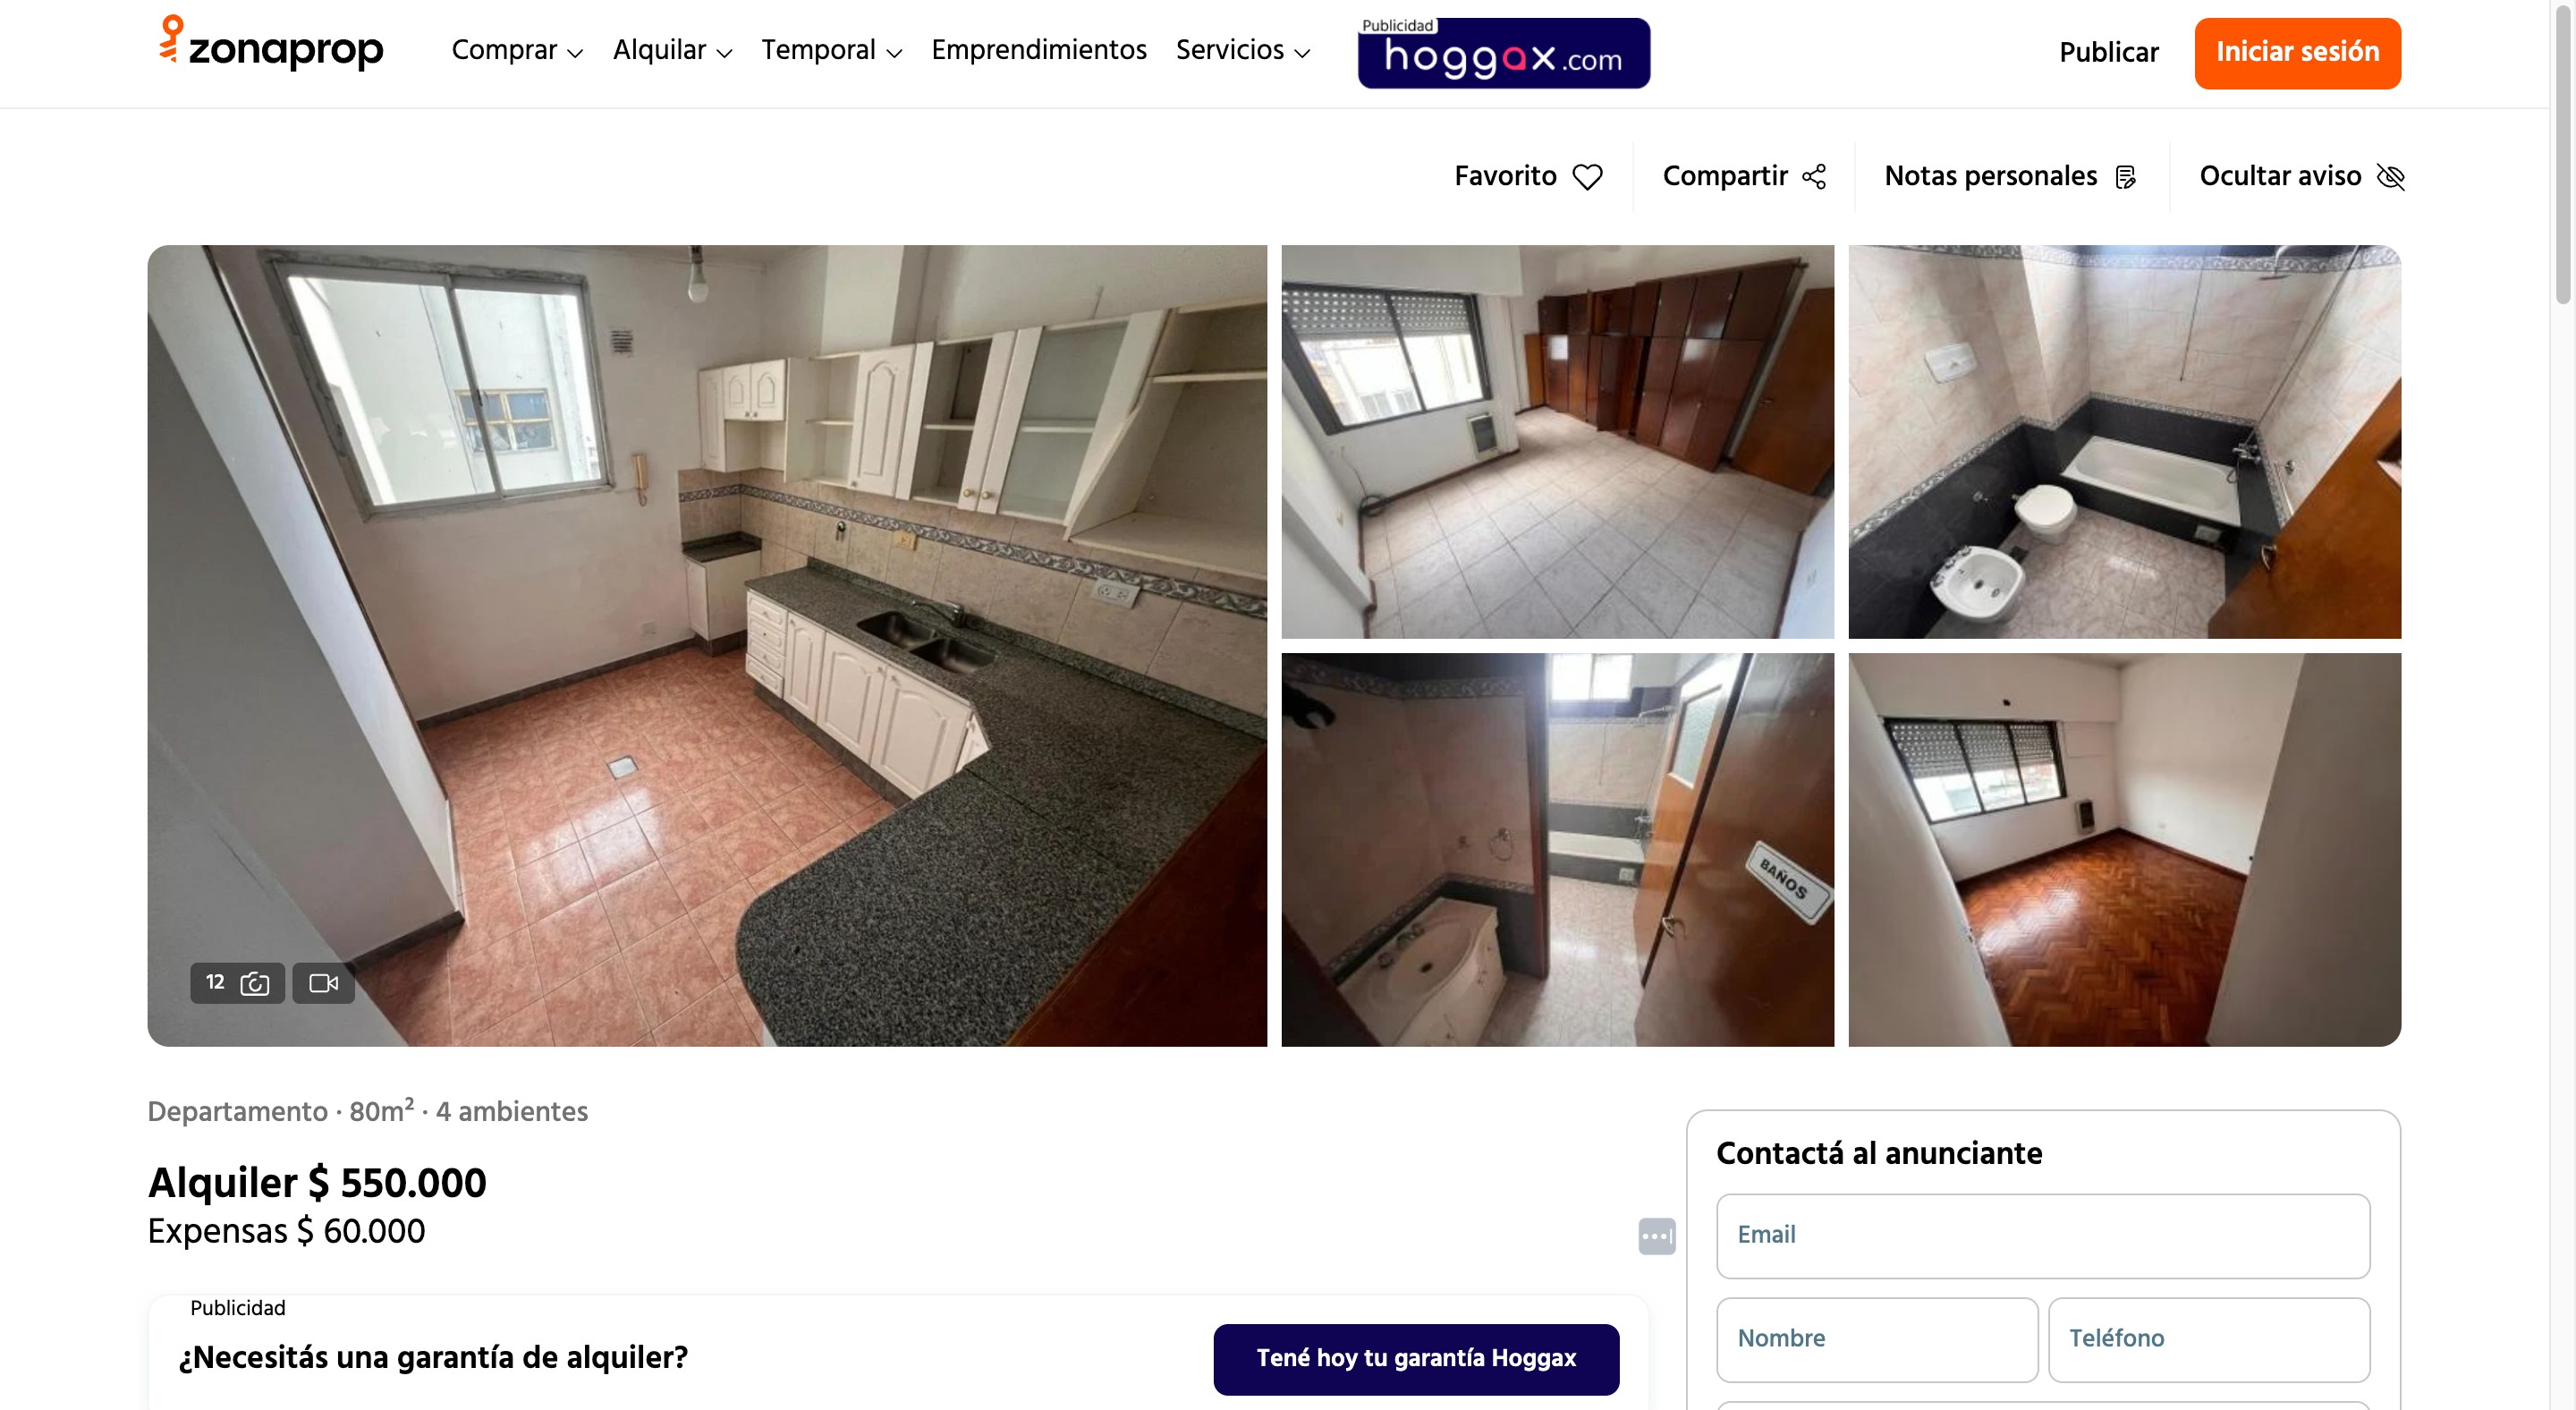Hide listing with Ocultar aviso eye icon
Screen dimensions: 2576x1410
click(2390, 177)
